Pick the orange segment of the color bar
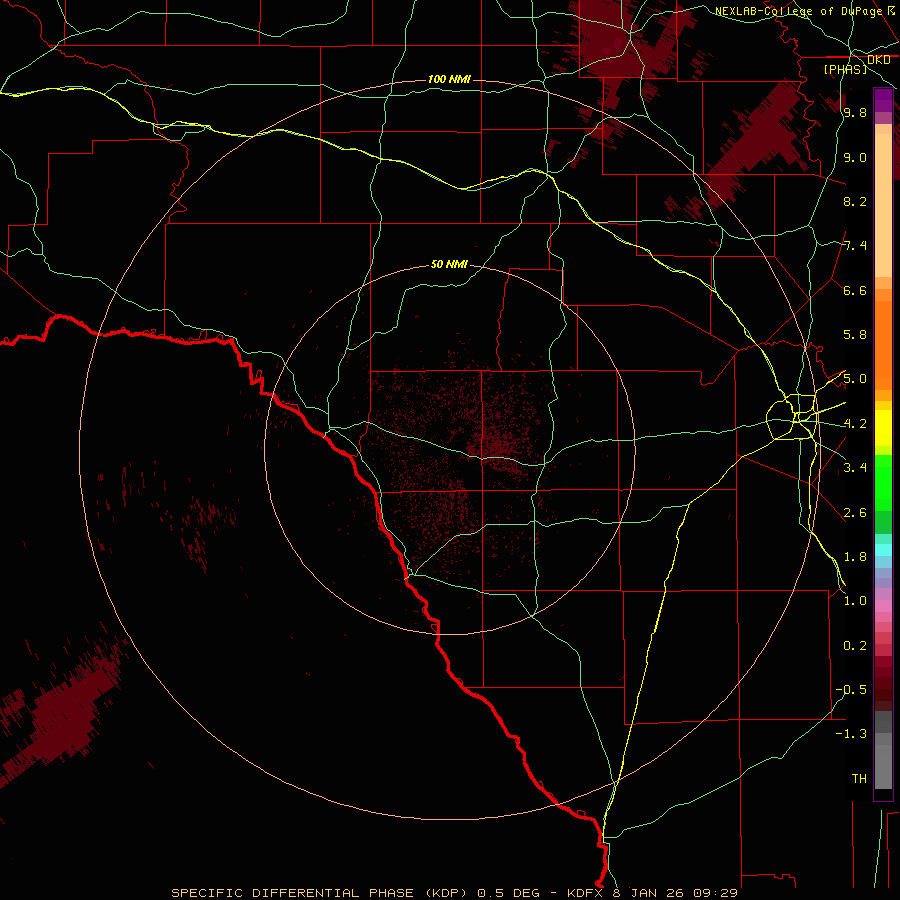Screen dimensions: 900x900 (x=883, y=344)
